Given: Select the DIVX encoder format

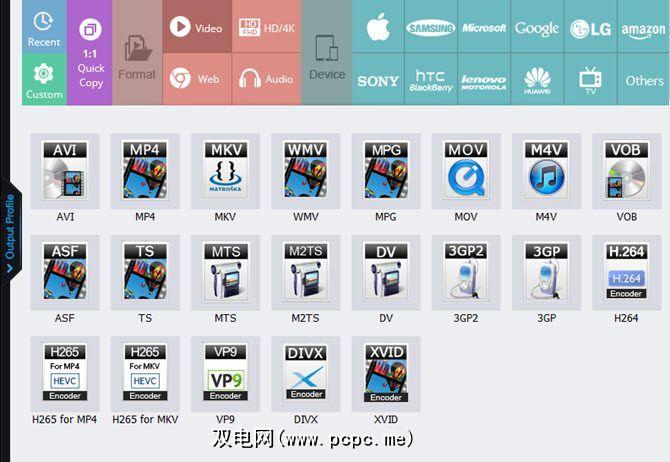Looking at the screenshot, I should pyautogui.click(x=306, y=374).
